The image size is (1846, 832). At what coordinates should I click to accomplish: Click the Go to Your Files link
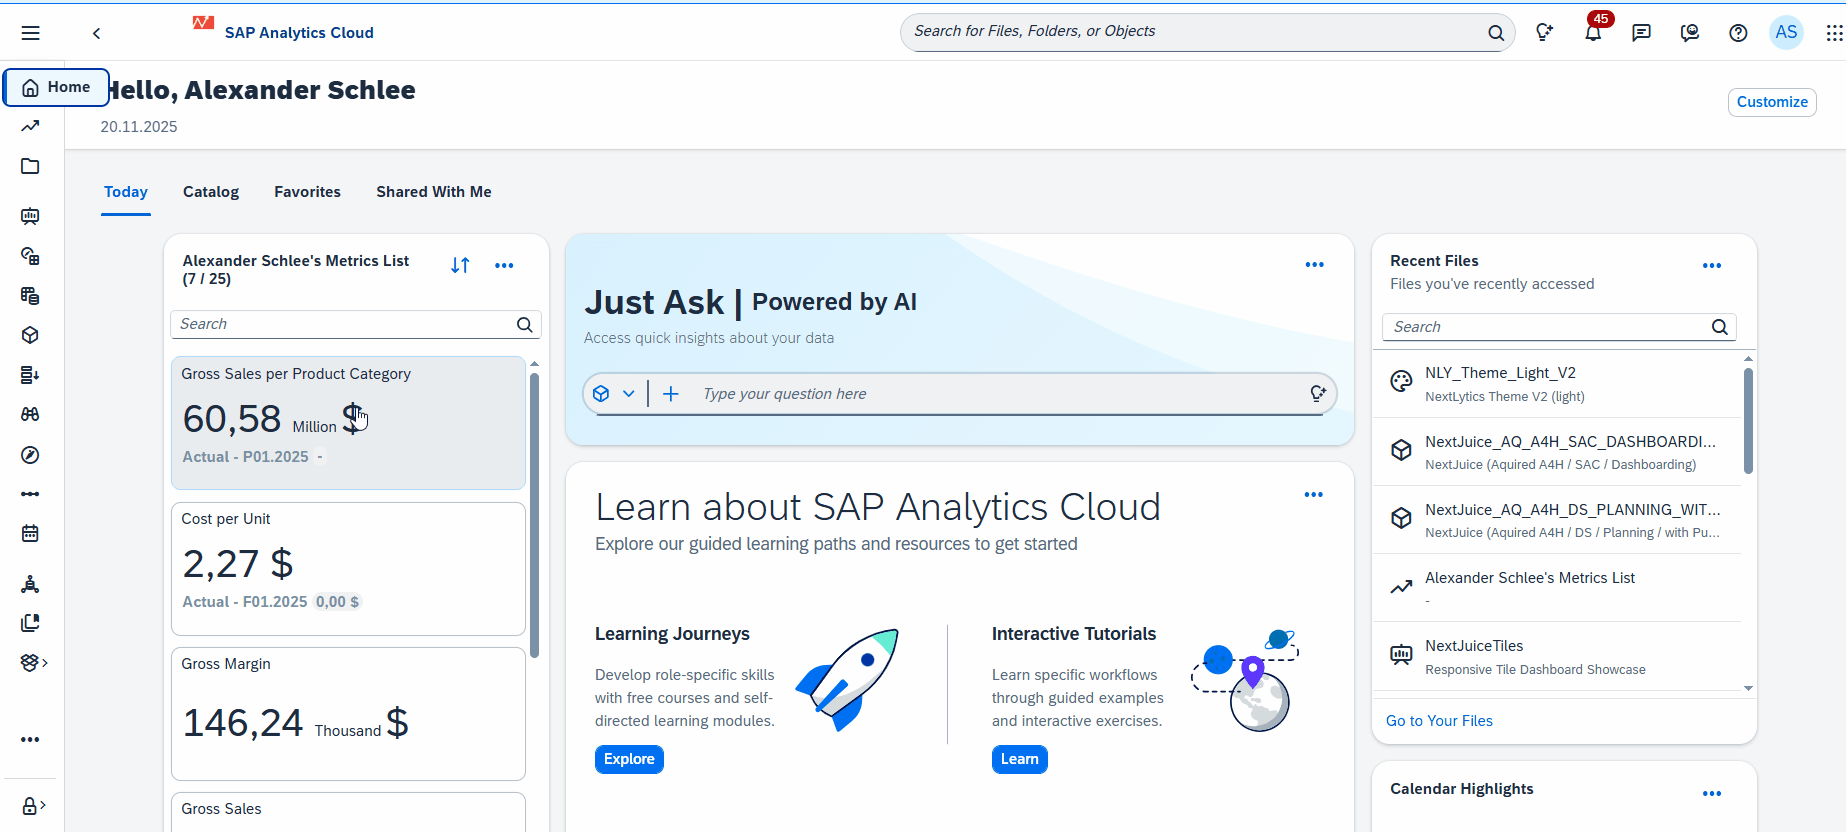point(1439,721)
